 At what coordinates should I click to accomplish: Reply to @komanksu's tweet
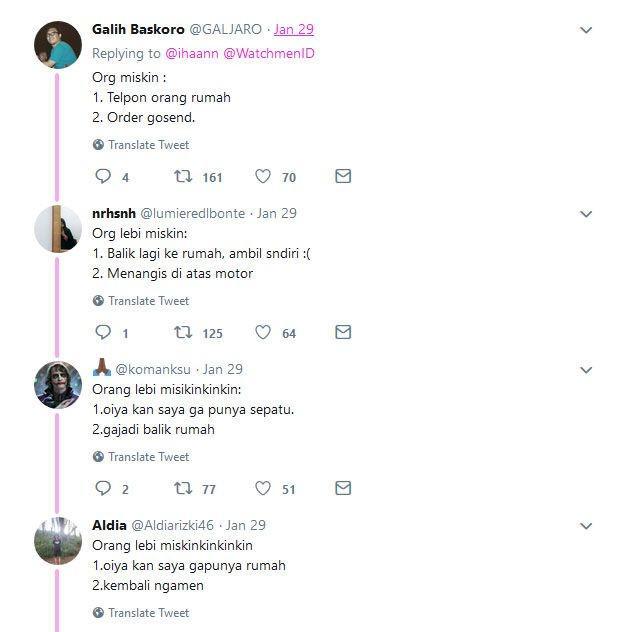click(103, 489)
